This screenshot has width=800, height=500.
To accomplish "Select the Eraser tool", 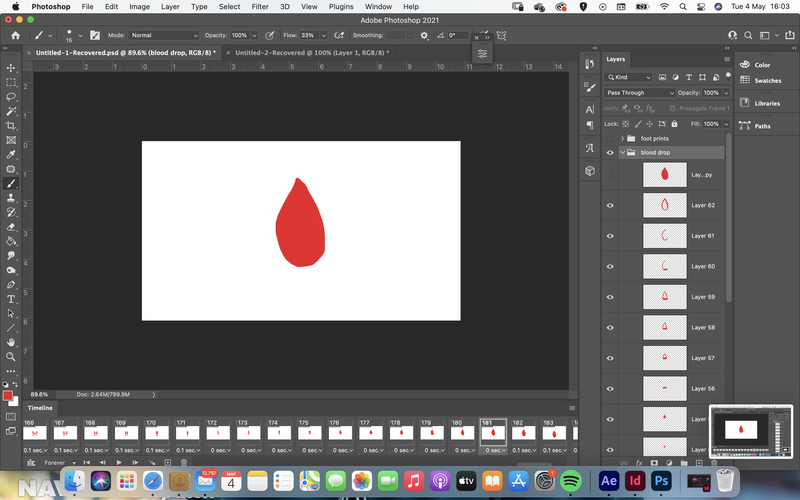I will tap(11, 227).
